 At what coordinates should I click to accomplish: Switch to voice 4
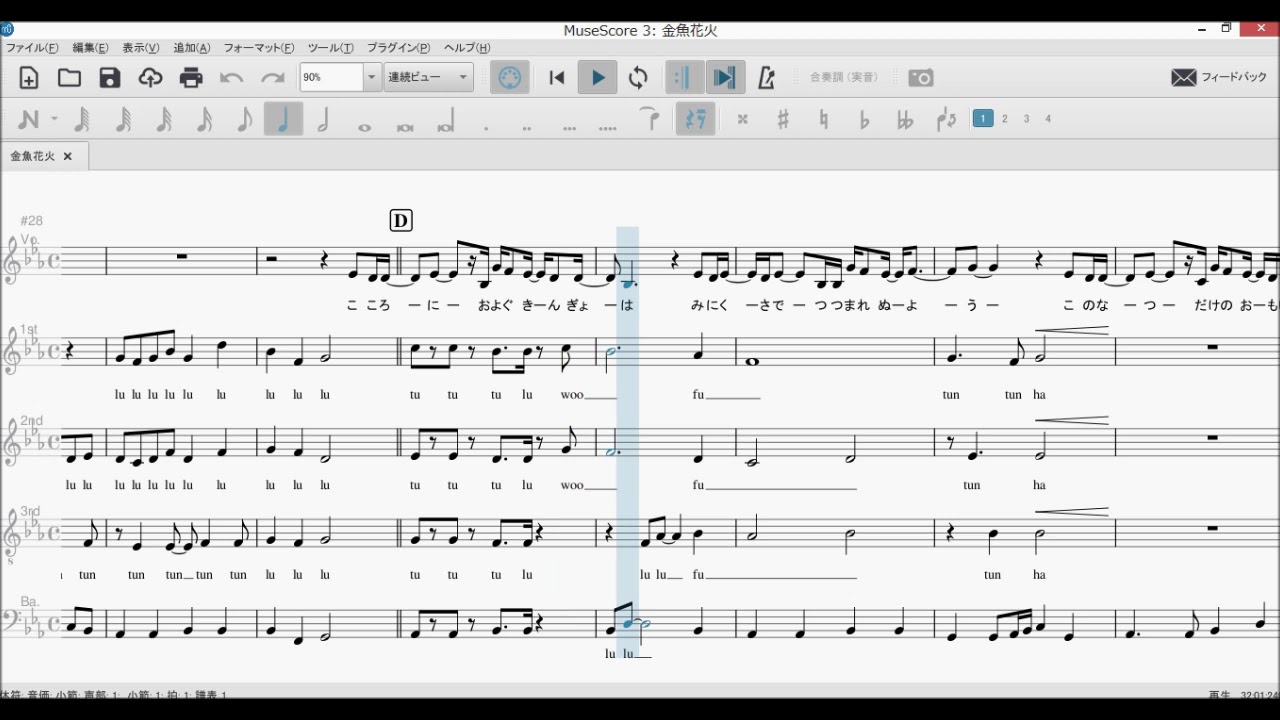point(1048,119)
